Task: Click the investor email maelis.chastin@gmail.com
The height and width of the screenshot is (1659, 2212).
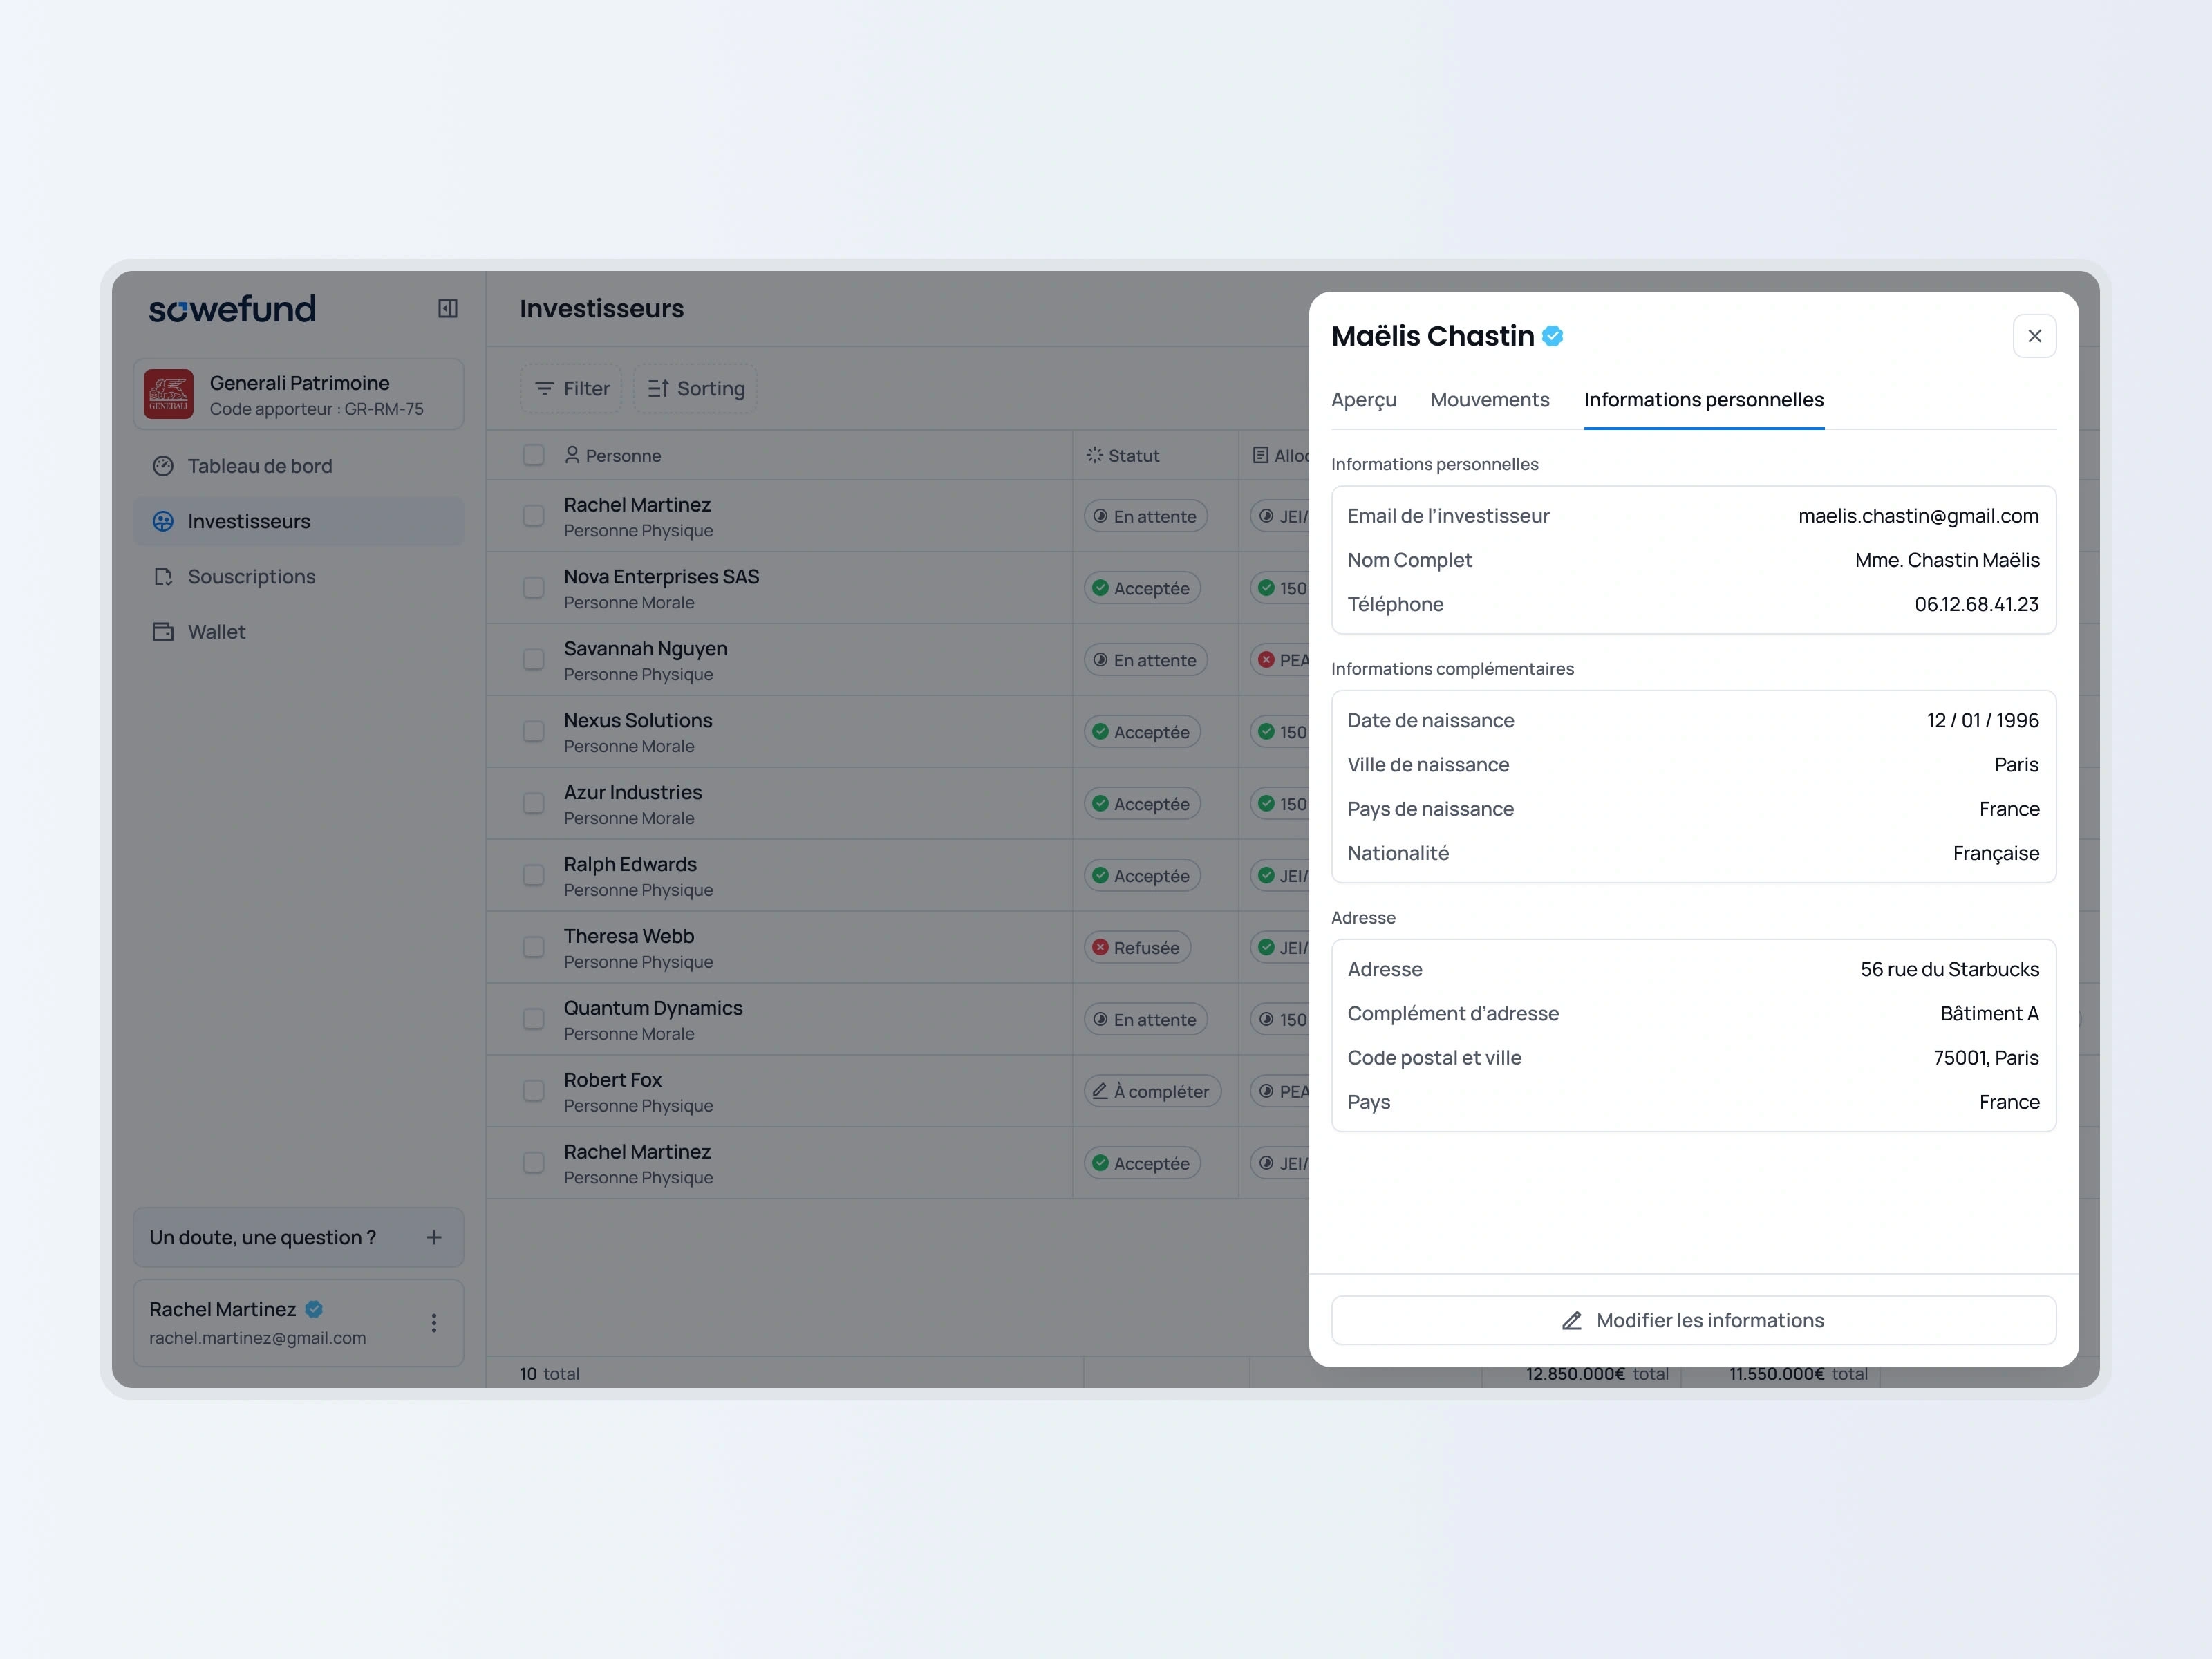Action: 1917,516
